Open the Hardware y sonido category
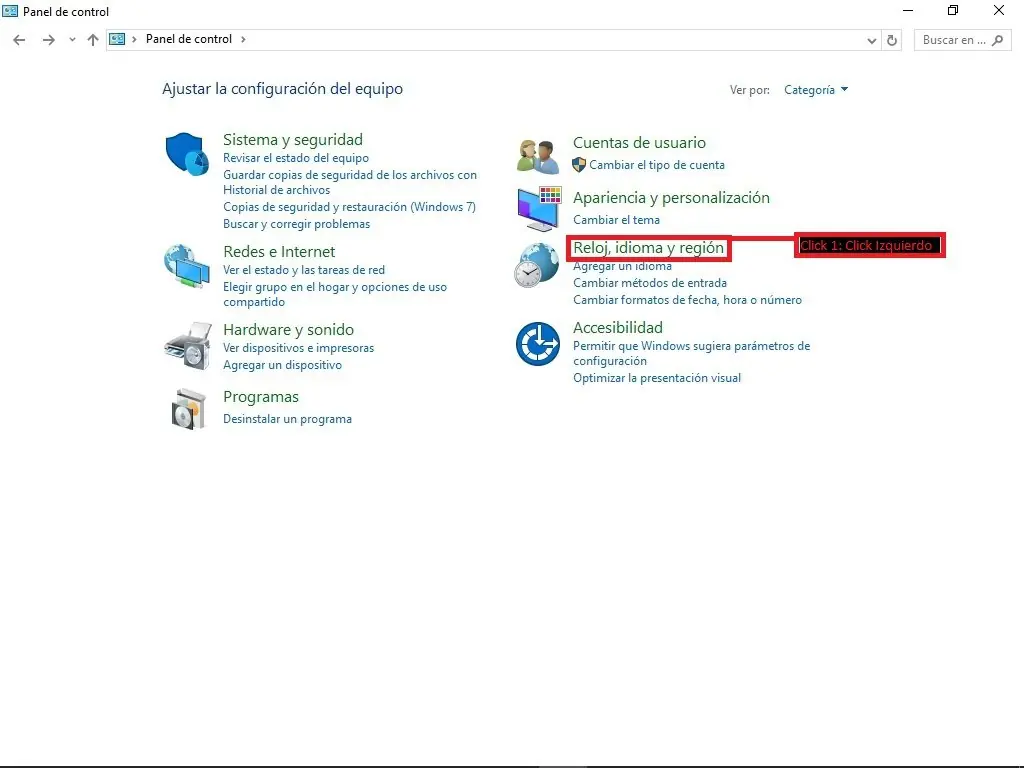Screen dimensions: 1024x768 [288, 330]
